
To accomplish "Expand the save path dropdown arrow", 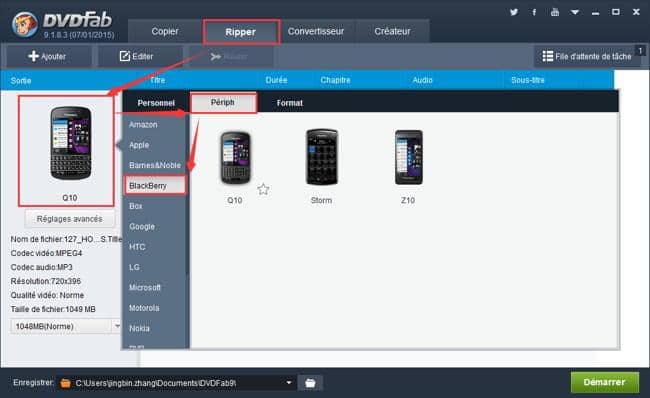I will (x=289, y=383).
